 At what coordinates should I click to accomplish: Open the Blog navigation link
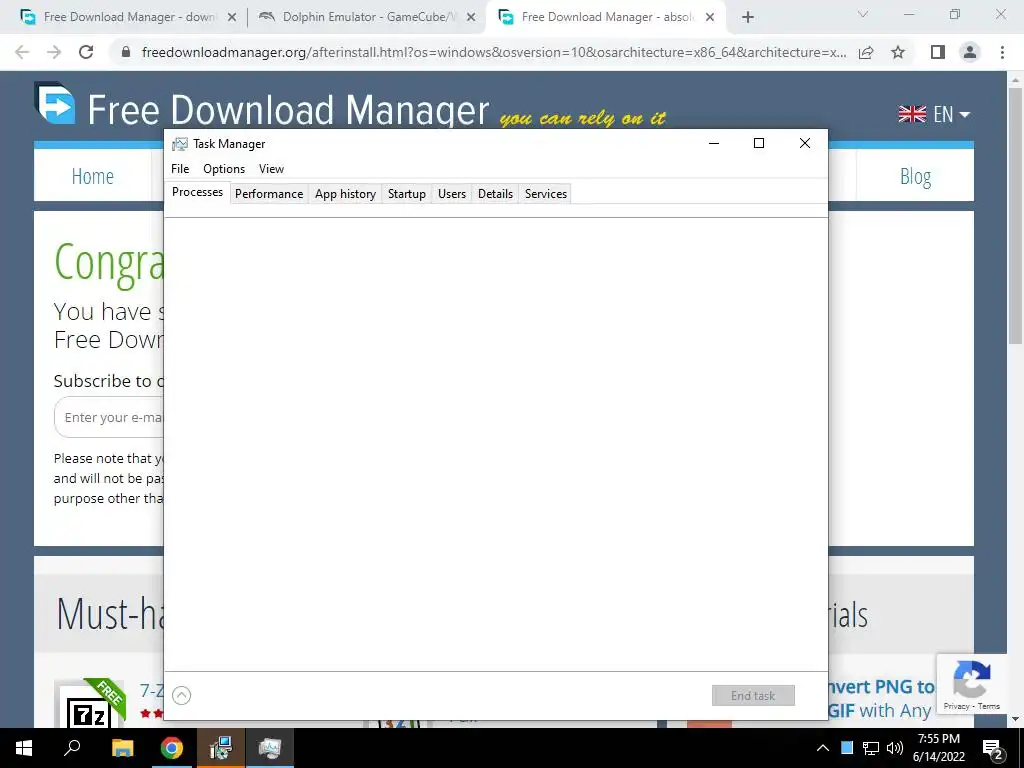915,176
